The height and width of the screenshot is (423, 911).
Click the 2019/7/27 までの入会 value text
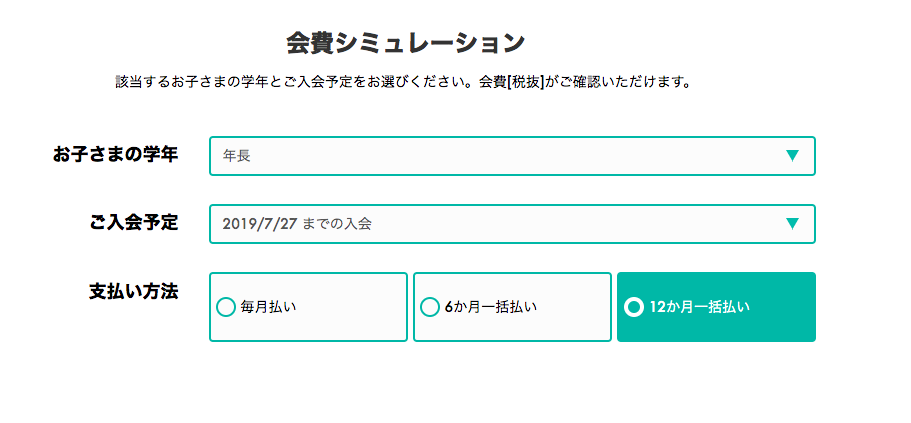[297, 224]
